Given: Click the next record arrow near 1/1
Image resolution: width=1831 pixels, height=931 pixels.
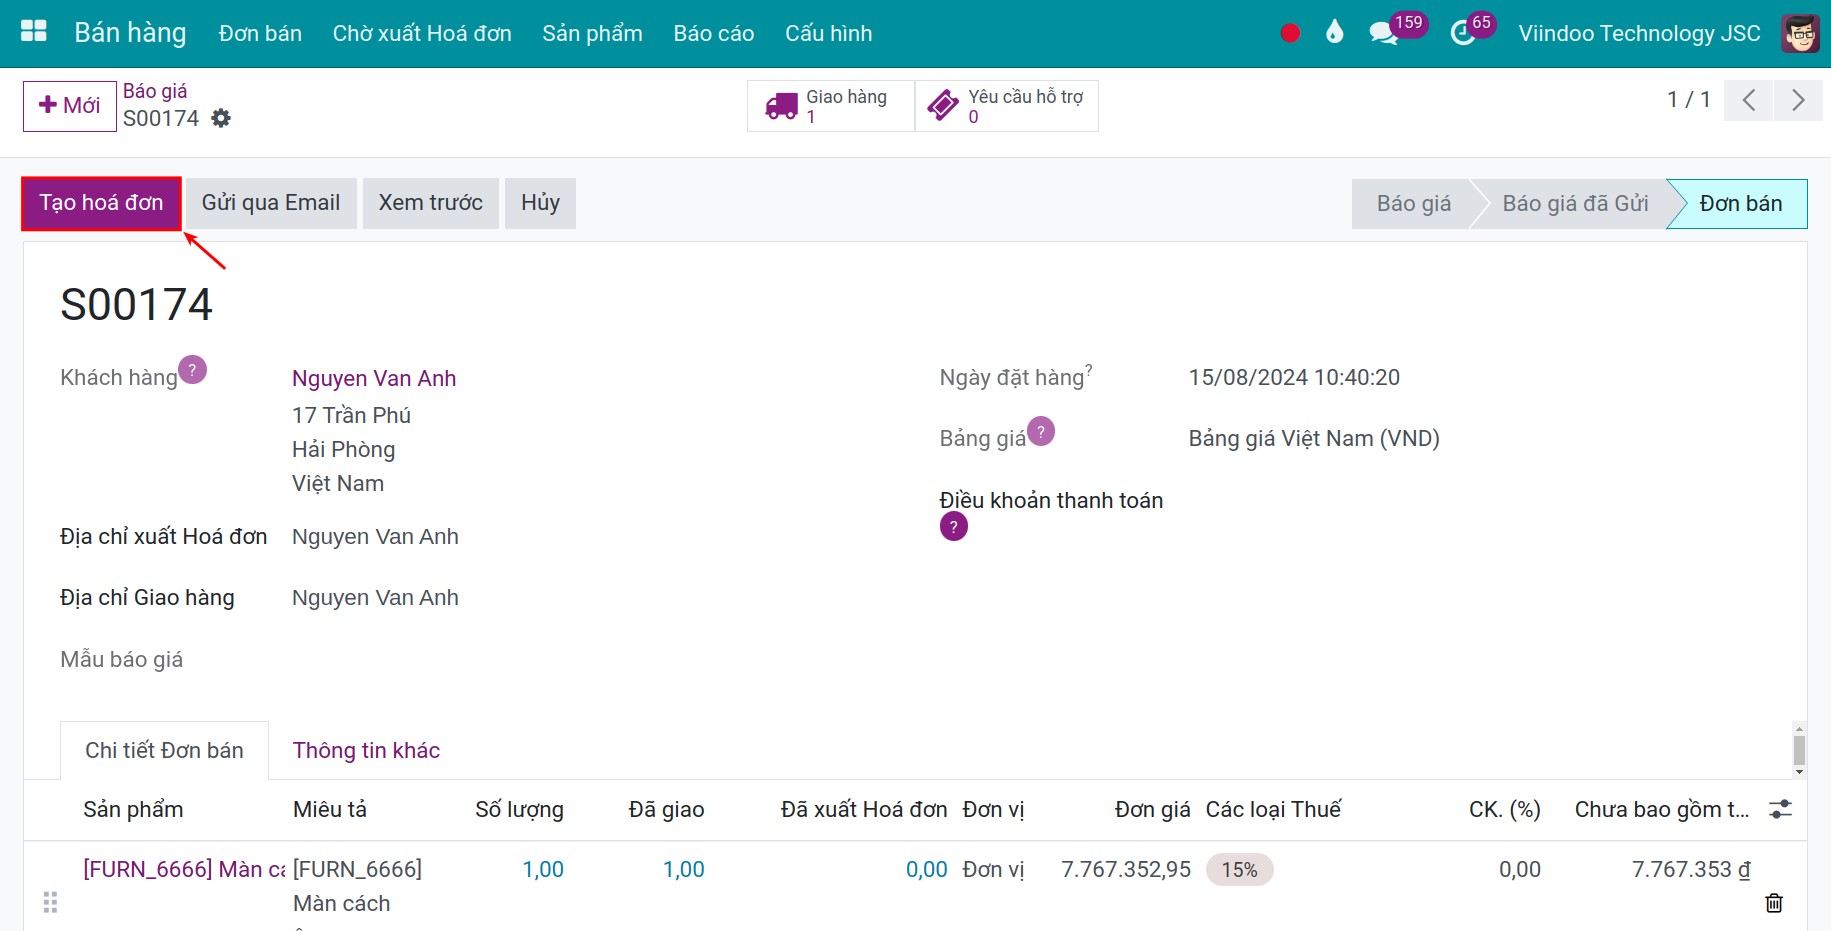Looking at the screenshot, I should click(1798, 100).
